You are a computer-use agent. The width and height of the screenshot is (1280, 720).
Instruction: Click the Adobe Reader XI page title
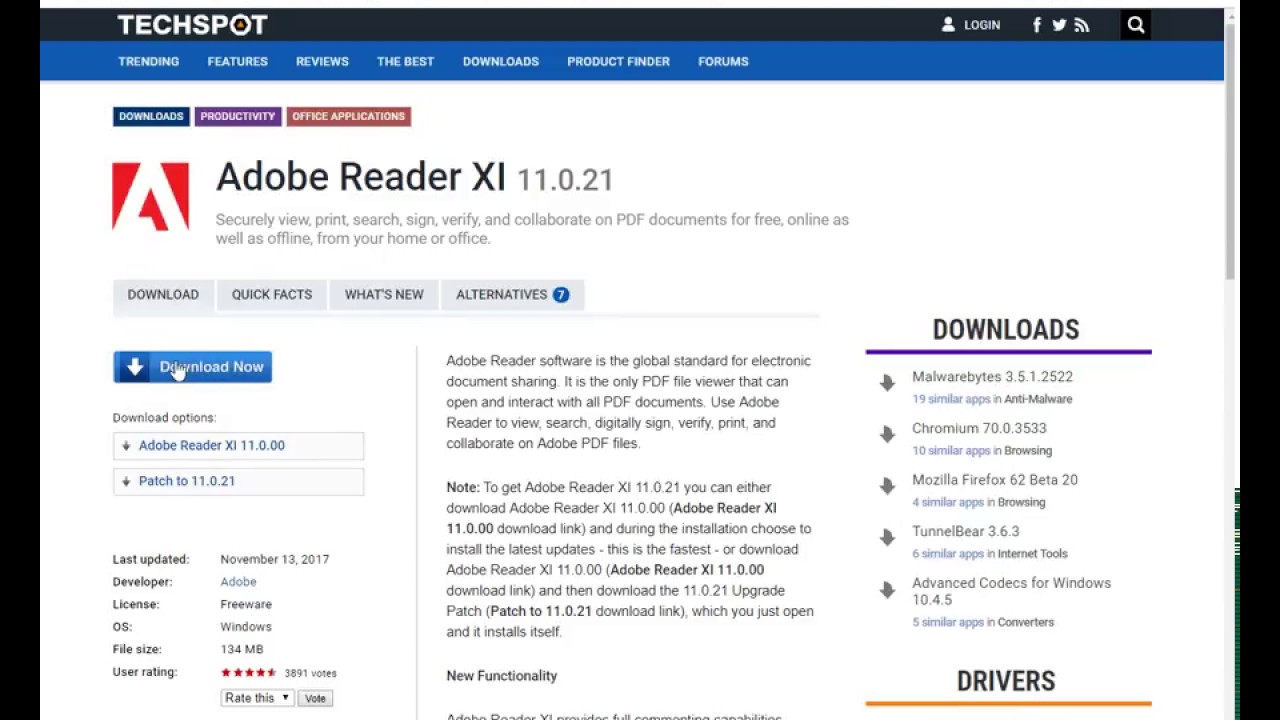[361, 177]
